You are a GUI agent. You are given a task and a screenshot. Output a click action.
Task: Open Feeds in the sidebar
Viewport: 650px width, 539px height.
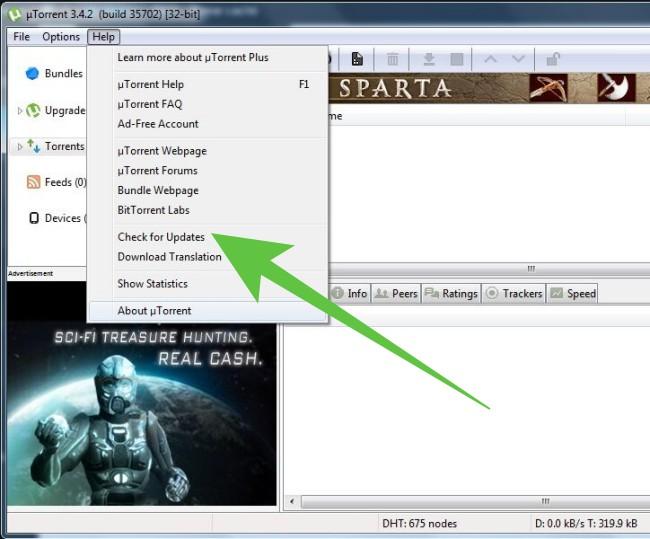tap(65, 182)
